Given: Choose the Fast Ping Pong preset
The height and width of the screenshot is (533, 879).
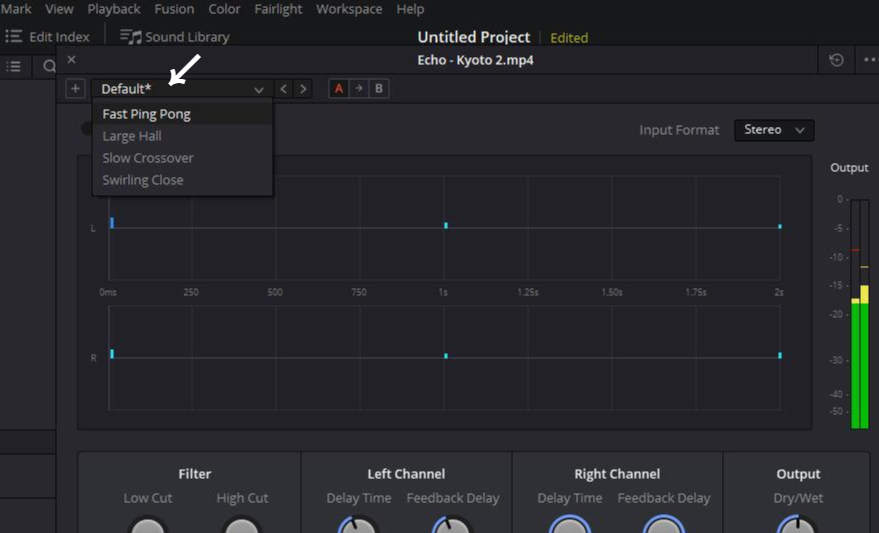Looking at the screenshot, I should [182, 114].
